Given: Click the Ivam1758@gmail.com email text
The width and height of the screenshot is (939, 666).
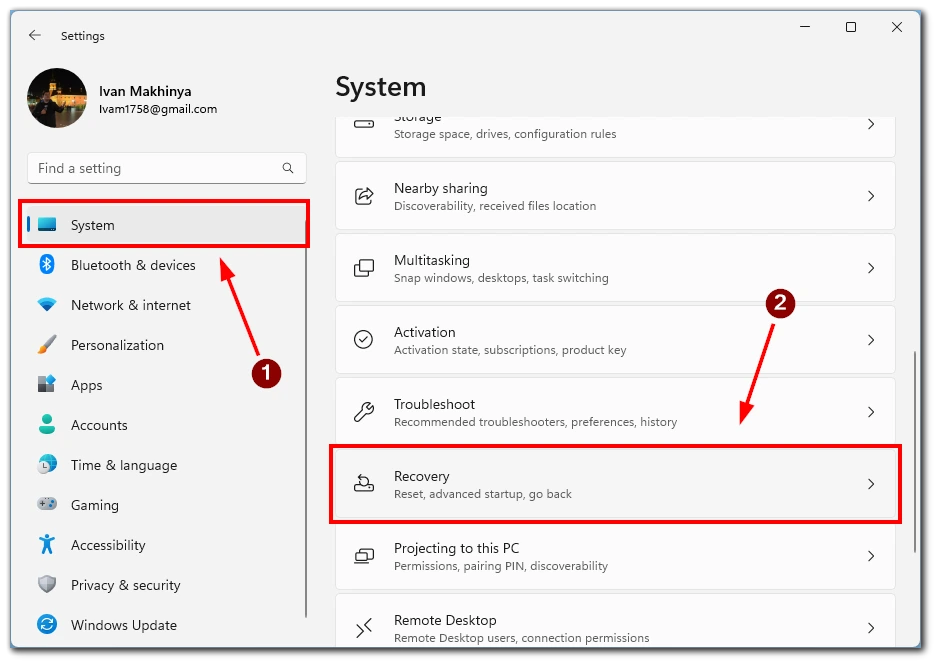Looking at the screenshot, I should click(x=158, y=109).
